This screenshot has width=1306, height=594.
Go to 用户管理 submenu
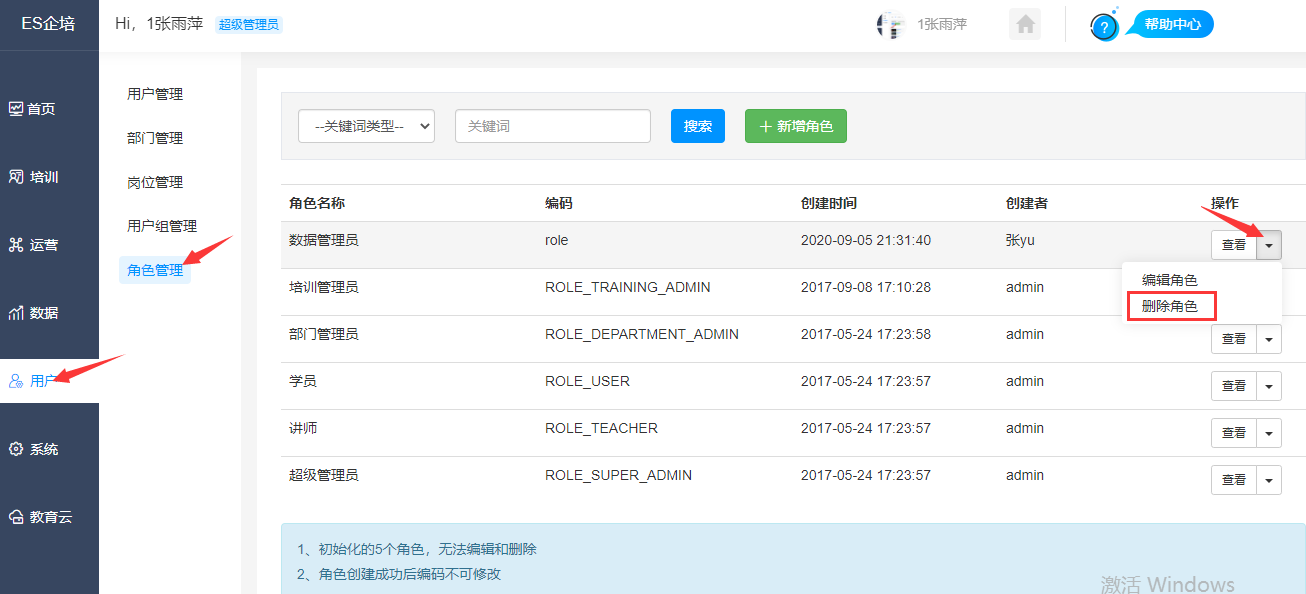[155, 94]
